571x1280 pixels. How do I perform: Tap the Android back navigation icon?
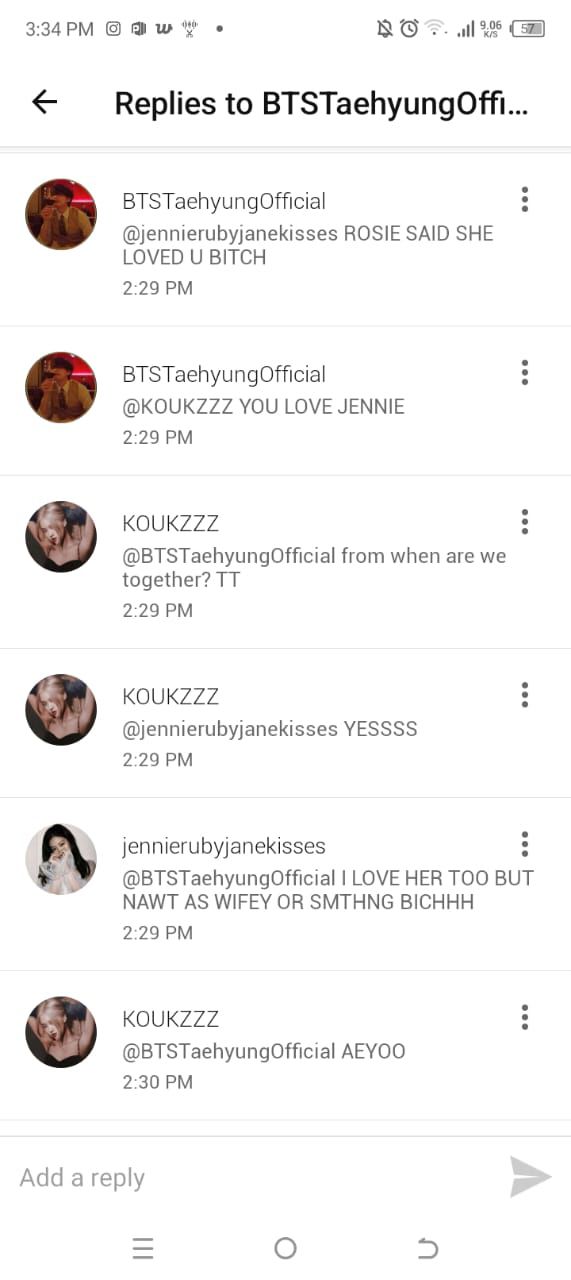point(427,1248)
